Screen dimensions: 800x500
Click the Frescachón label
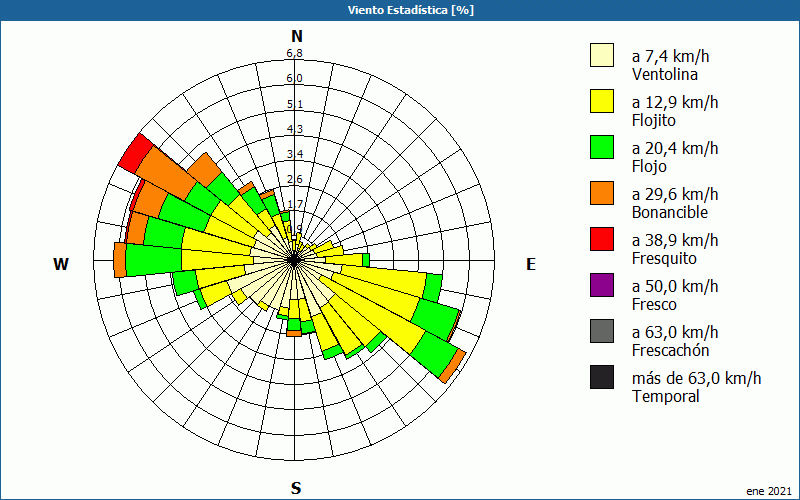click(670, 350)
